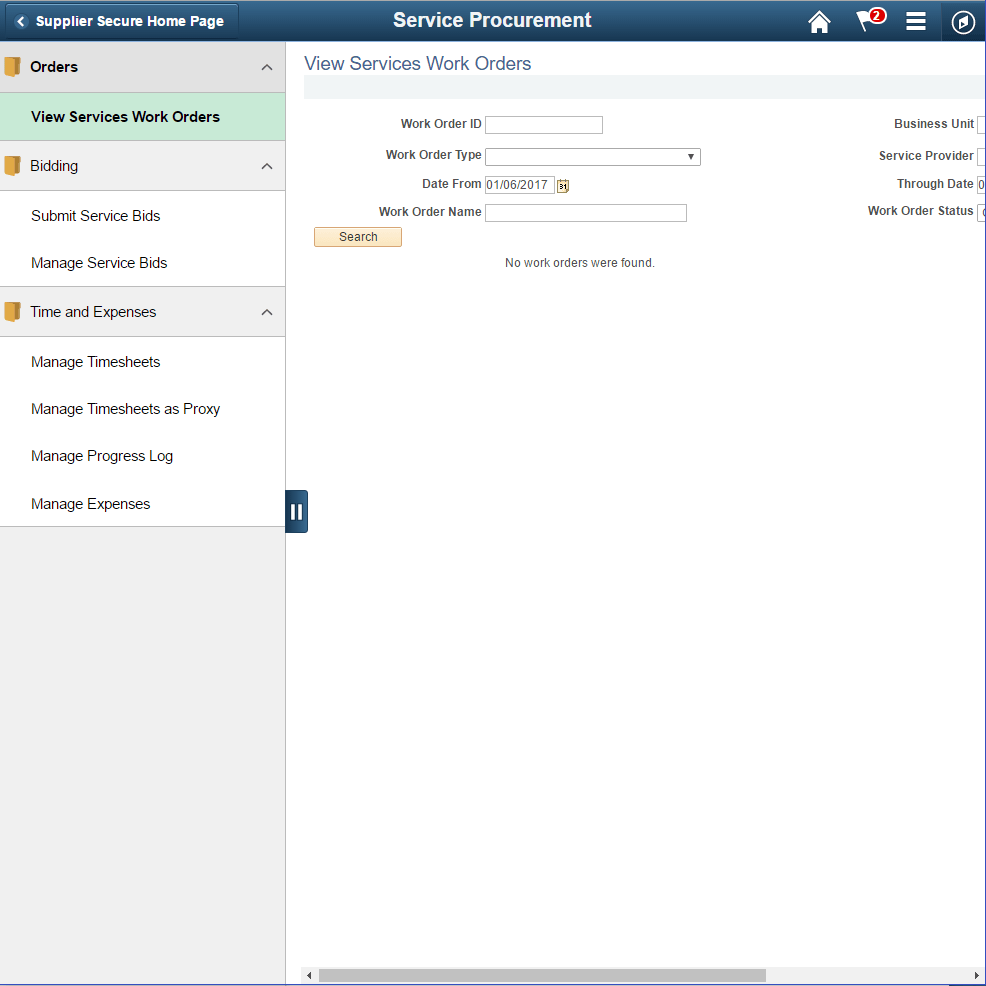Click the Business Unit label
This screenshot has width=986, height=986.
(x=934, y=124)
